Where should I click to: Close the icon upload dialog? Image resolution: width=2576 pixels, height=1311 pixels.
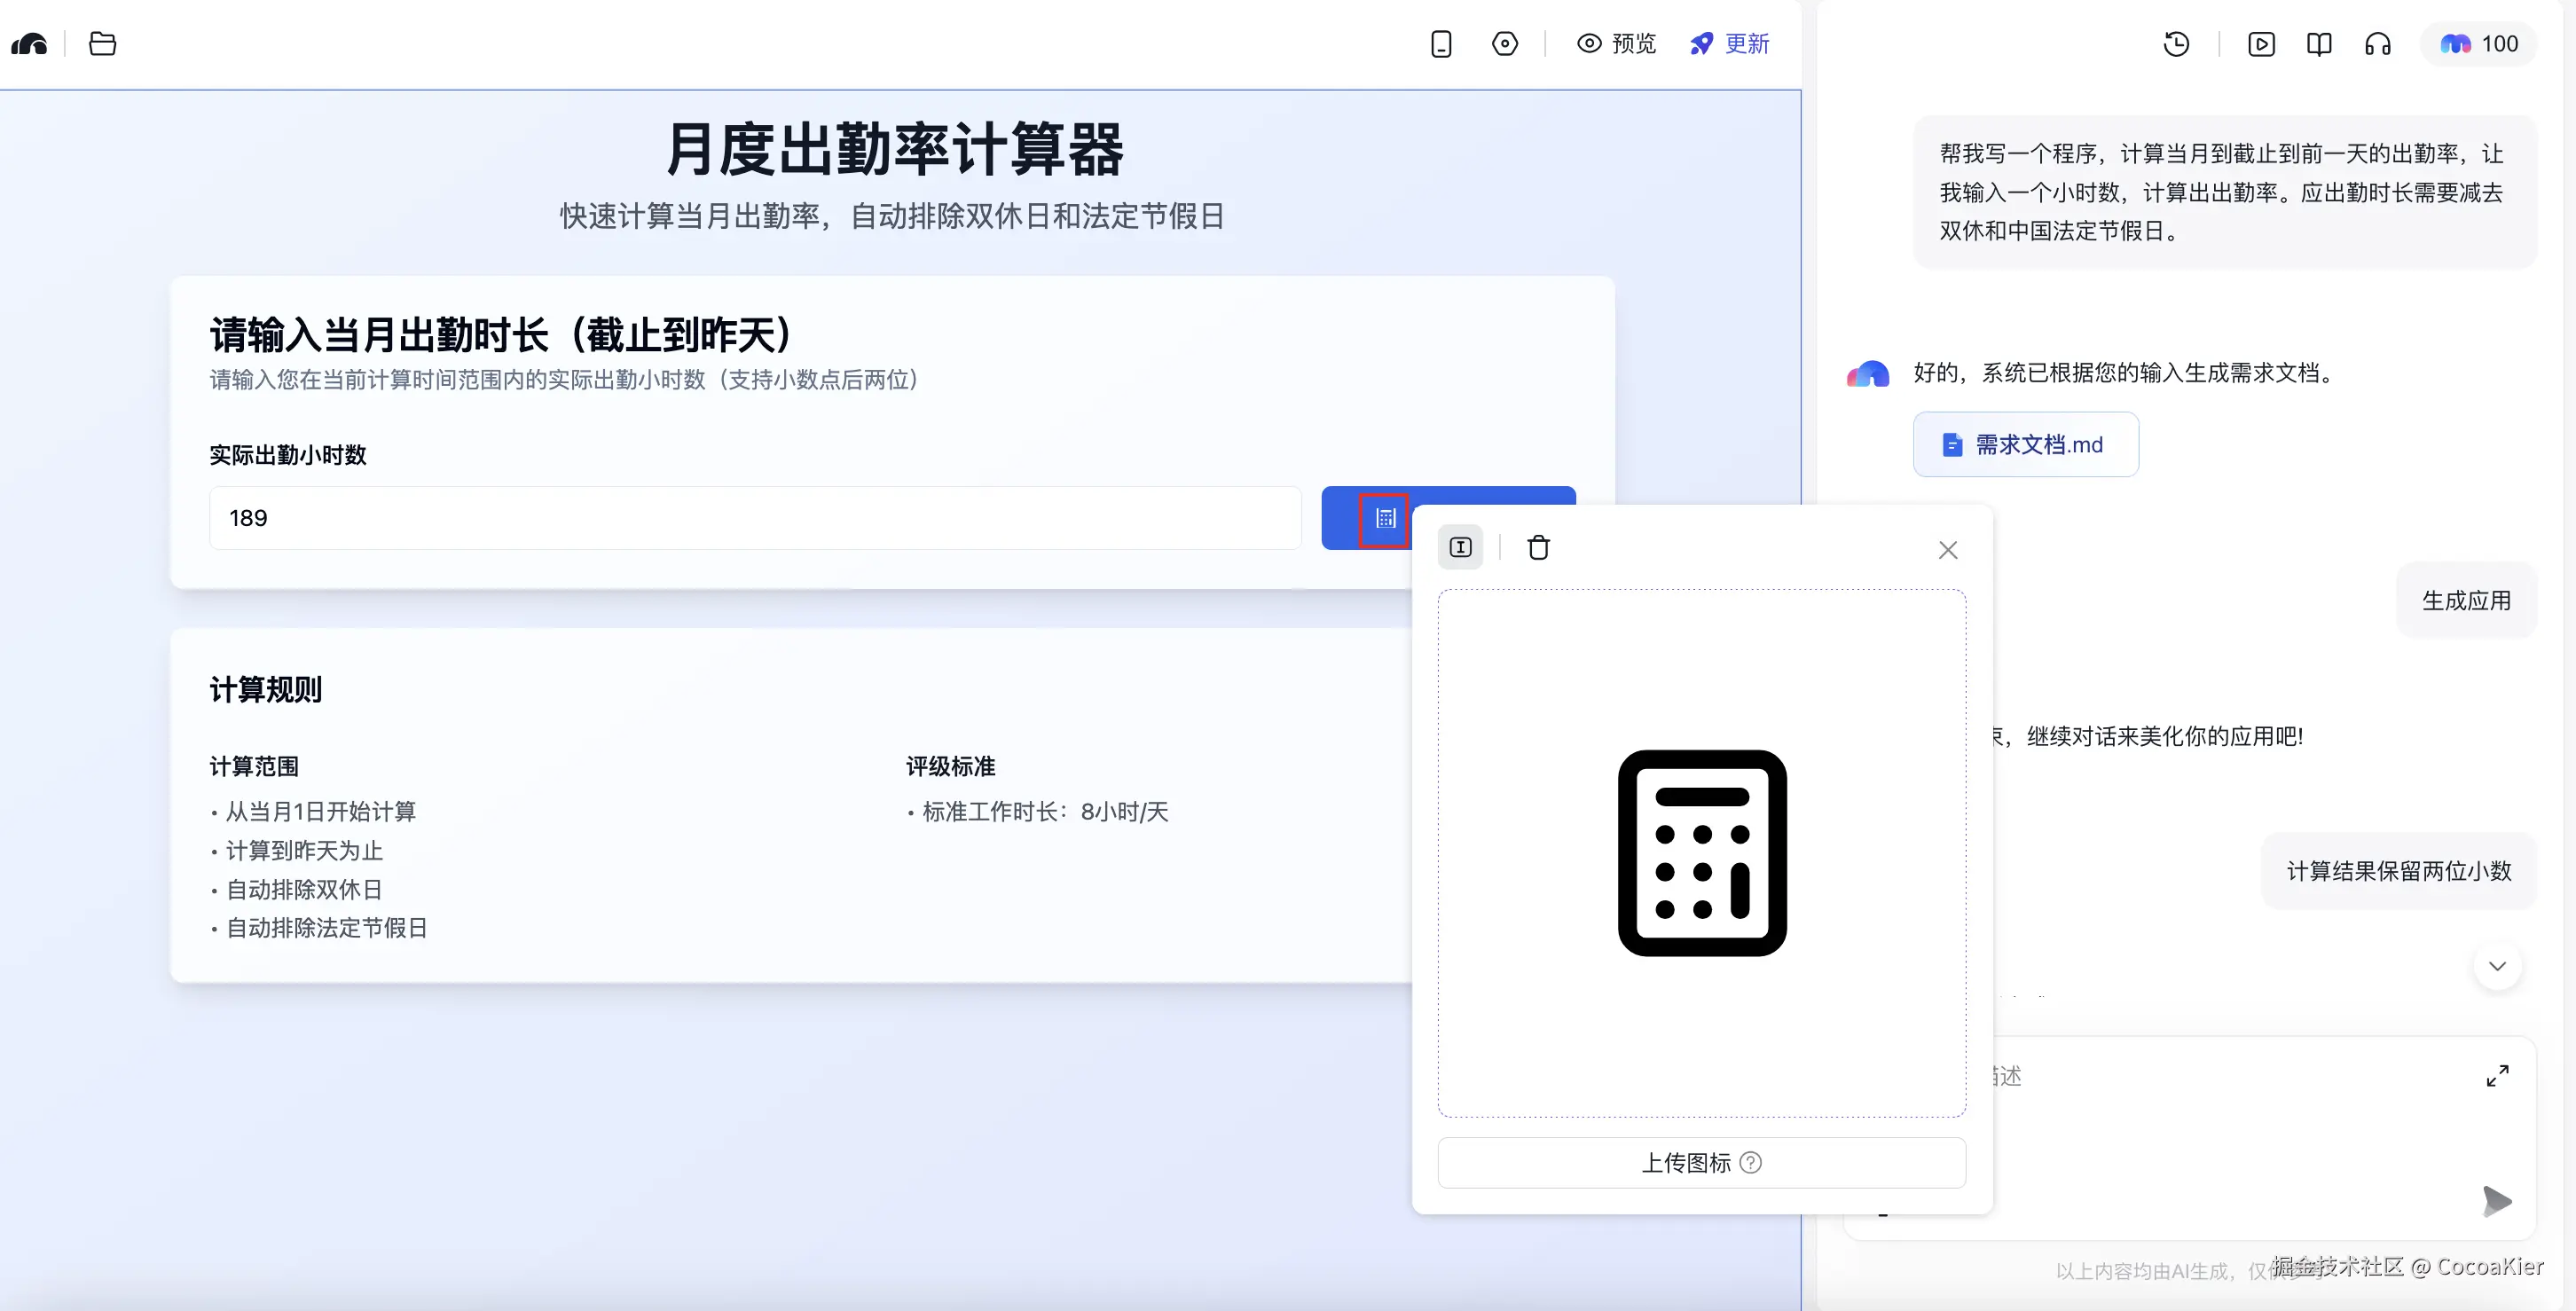tap(1948, 549)
